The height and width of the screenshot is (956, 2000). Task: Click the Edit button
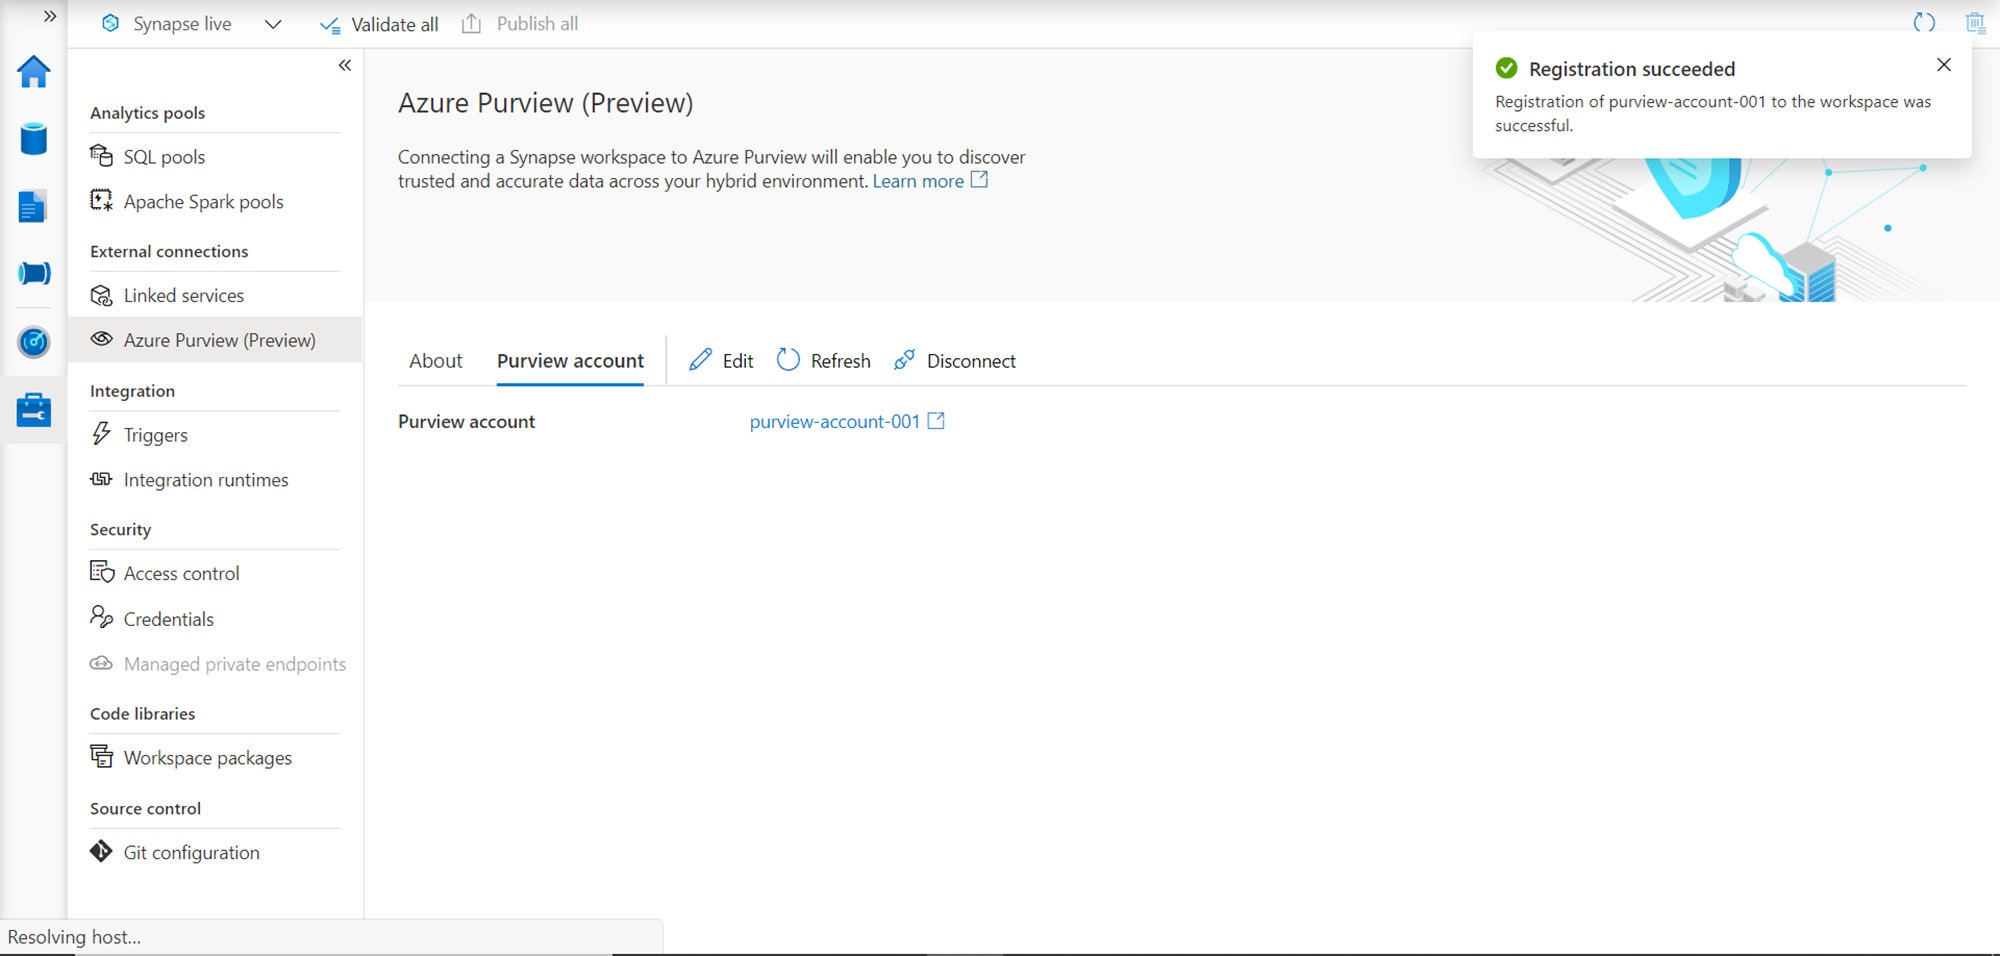coord(721,361)
